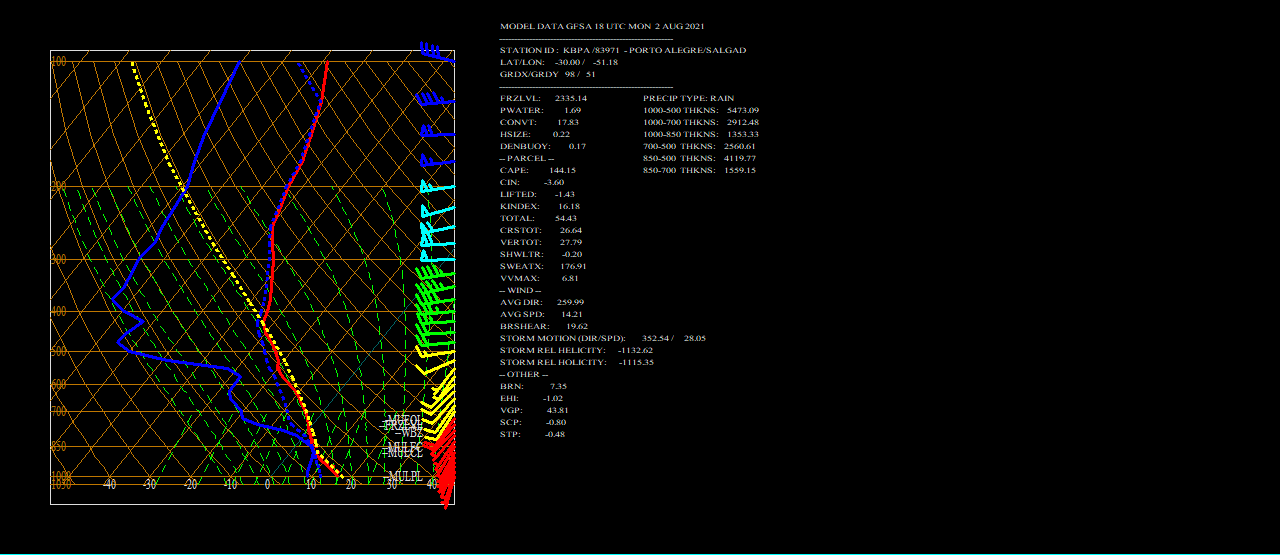Select the '-10' temperature axis label
The height and width of the screenshot is (555, 1280).
(230, 485)
